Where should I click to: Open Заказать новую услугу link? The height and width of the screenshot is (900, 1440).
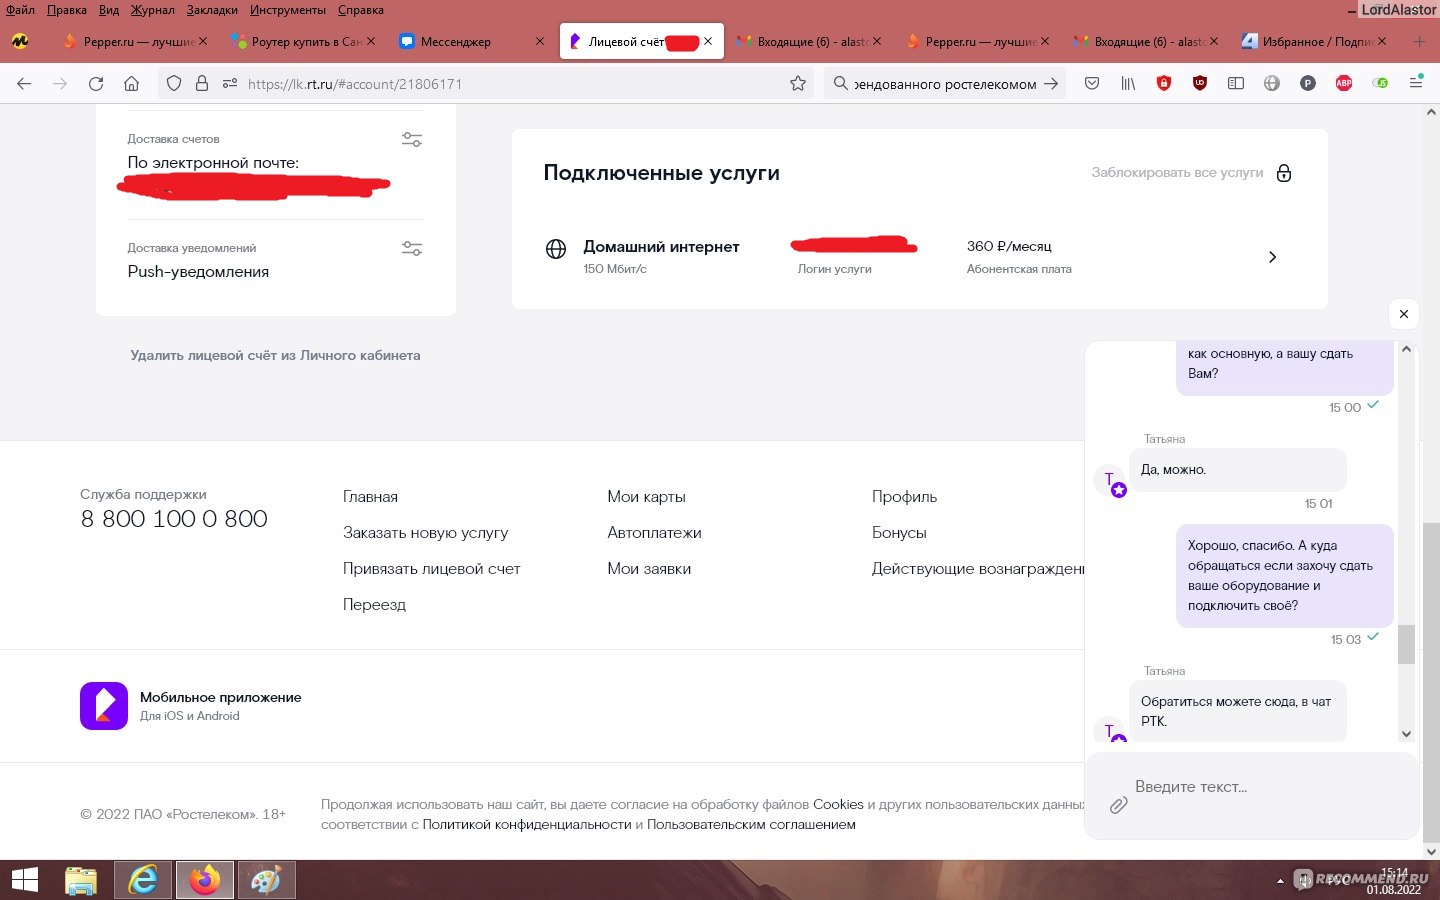click(x=426, y=533)
